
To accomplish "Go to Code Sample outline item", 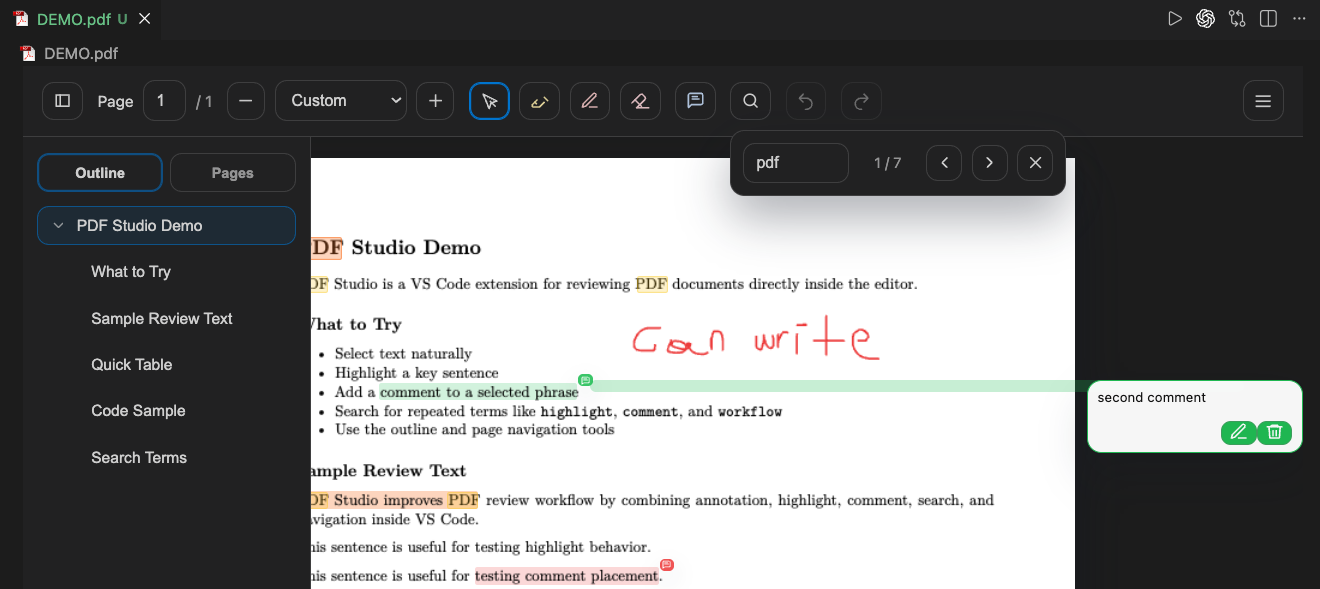I will point(138,411).
